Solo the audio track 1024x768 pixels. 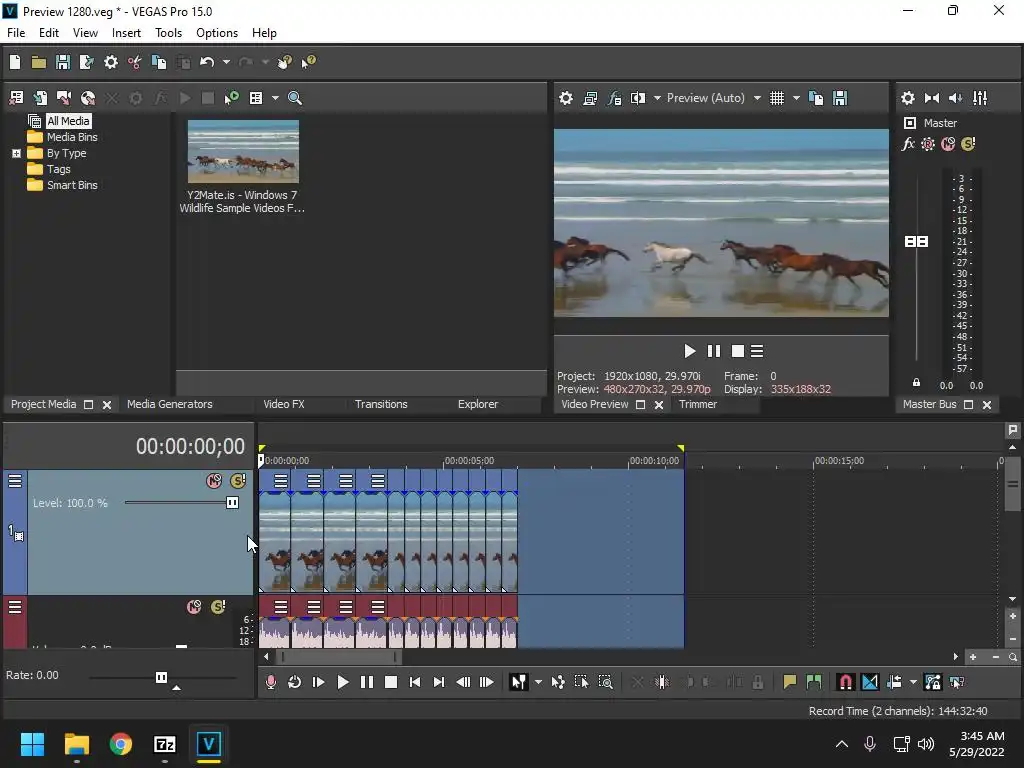[218, 607]
